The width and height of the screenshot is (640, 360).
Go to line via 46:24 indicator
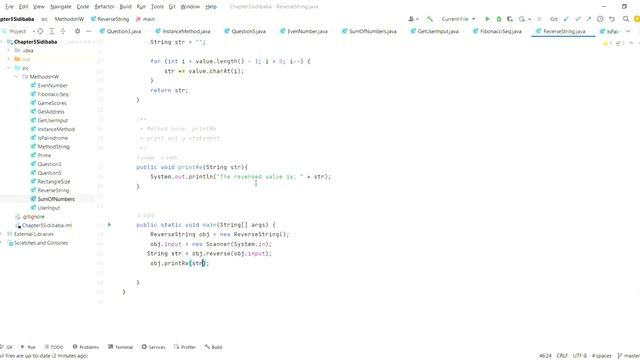(545, 356)
